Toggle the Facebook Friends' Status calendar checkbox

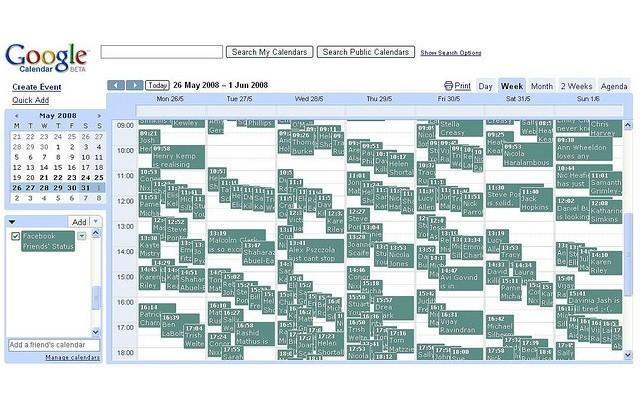15,236
